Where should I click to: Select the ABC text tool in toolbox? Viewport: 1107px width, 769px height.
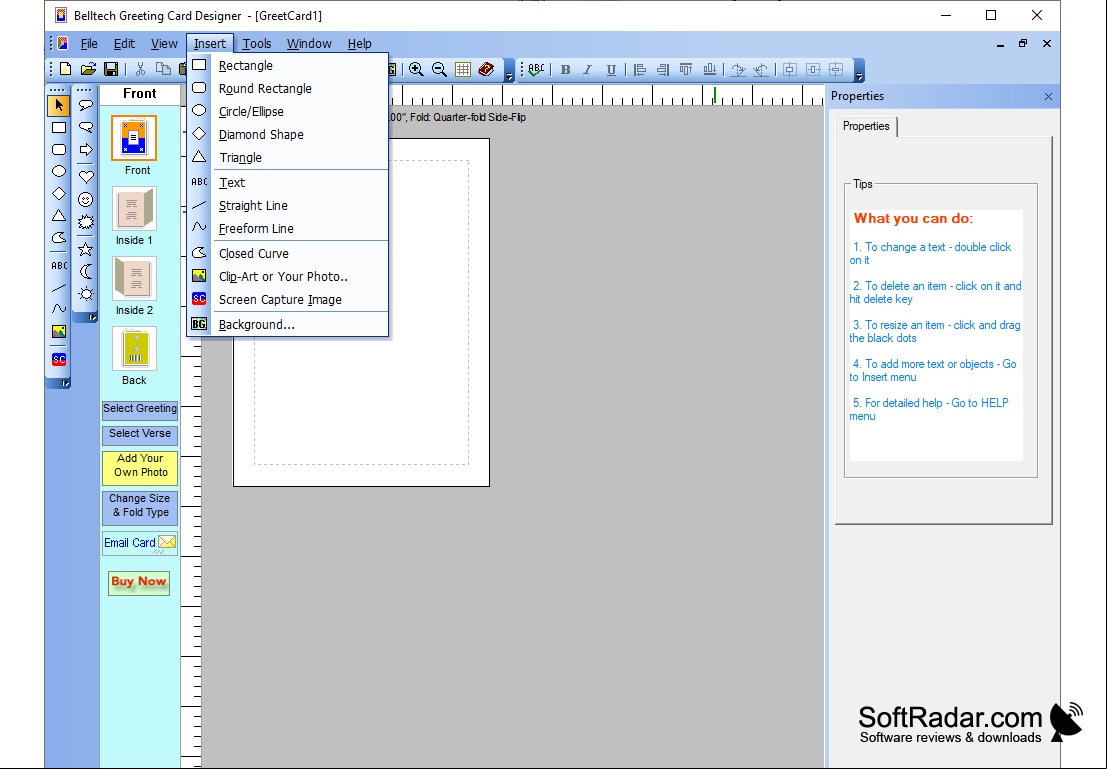click(x=59, y=266)
